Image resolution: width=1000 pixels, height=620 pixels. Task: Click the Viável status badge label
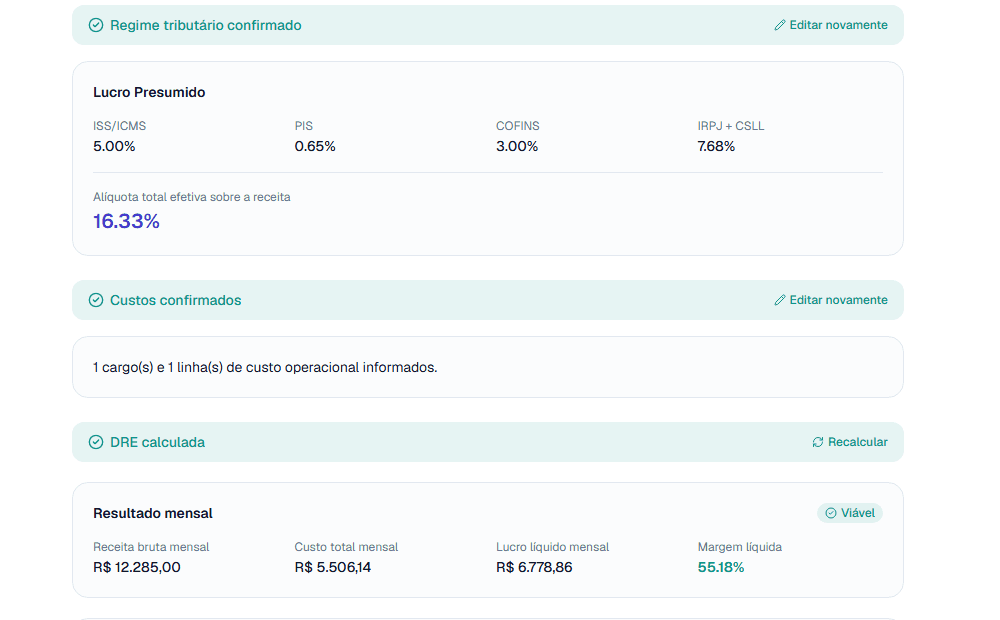(849, 513)
